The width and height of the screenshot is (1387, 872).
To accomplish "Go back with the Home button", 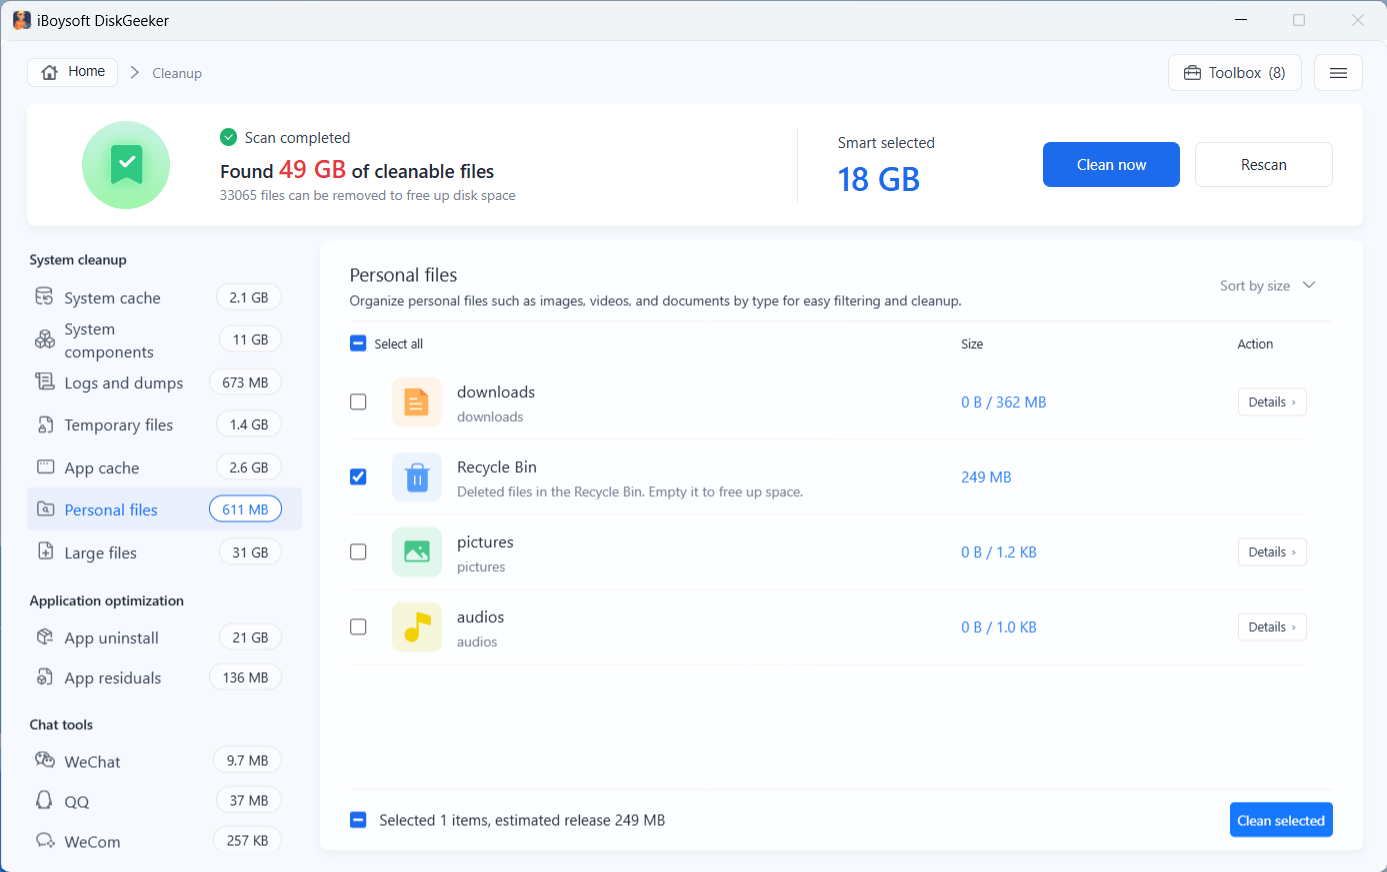I will click(73, 72).
